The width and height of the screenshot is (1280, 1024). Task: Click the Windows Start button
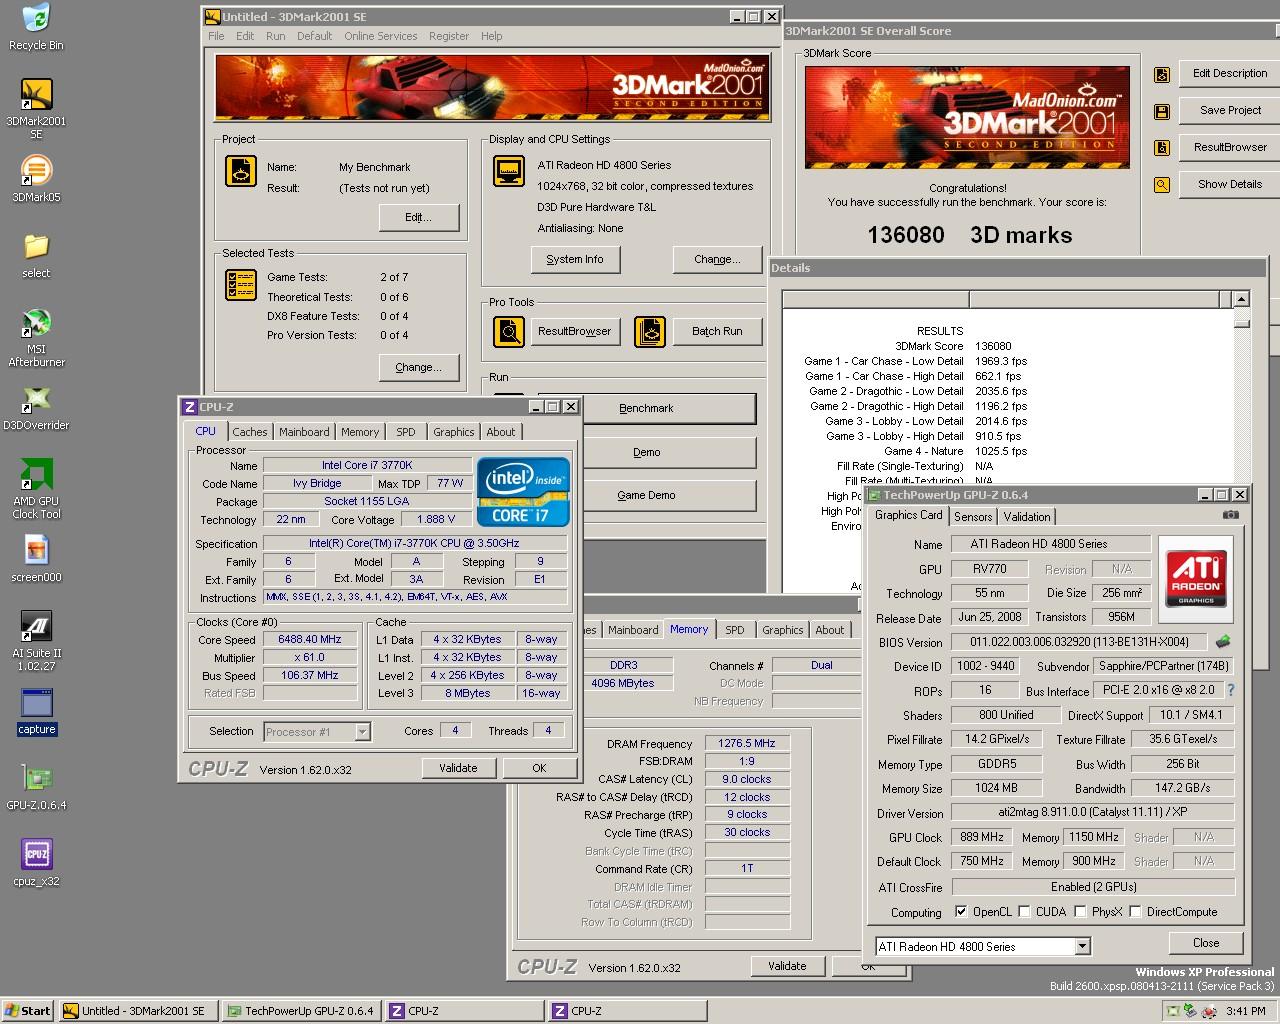(28, 1011)
